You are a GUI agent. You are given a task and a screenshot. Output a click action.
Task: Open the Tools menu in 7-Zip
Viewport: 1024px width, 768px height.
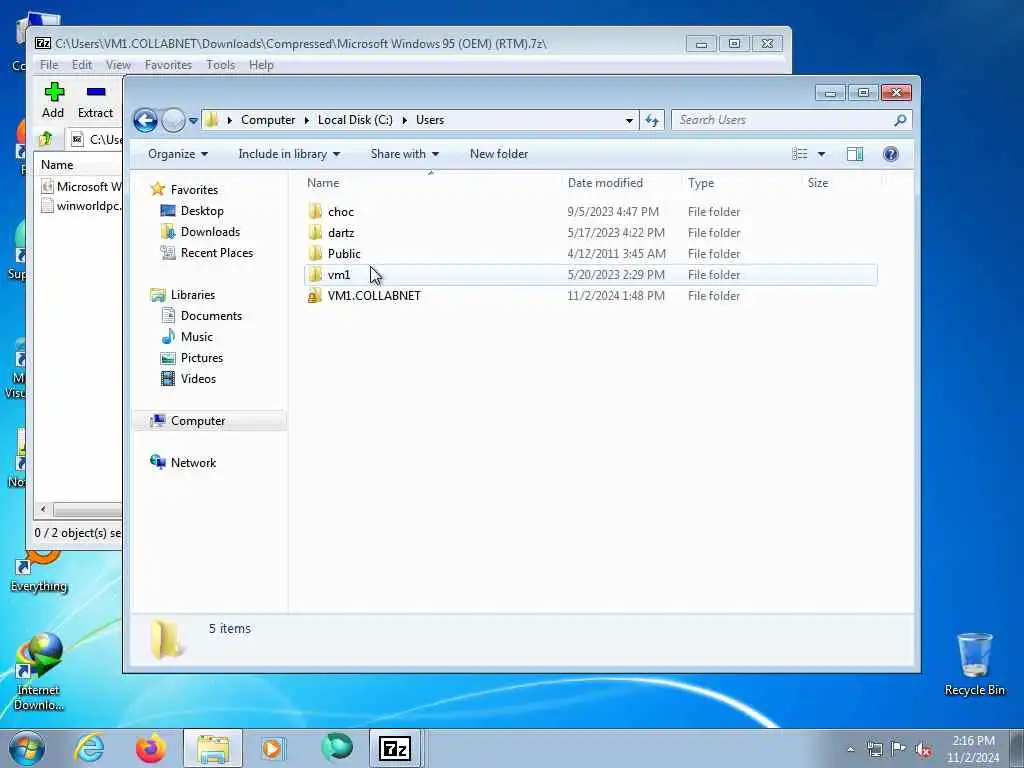click(221, 65)
